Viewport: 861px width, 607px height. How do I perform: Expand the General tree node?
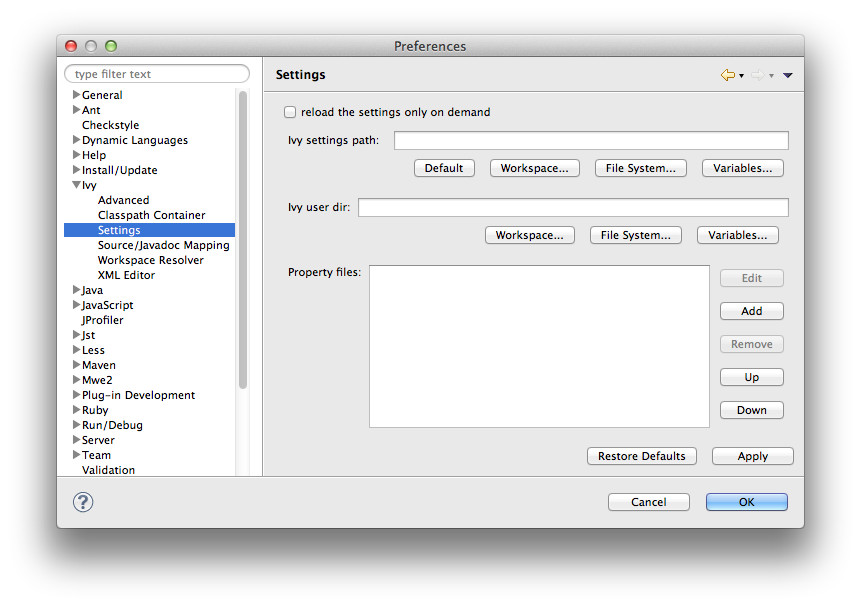(76, 95)
